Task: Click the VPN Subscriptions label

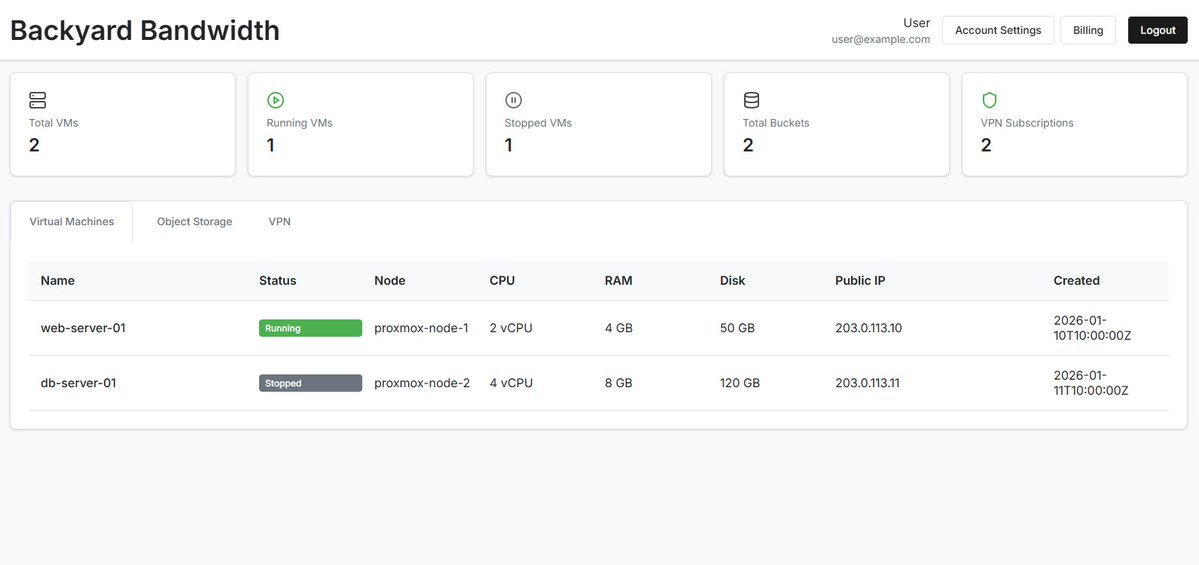Action: [1027, 123]
